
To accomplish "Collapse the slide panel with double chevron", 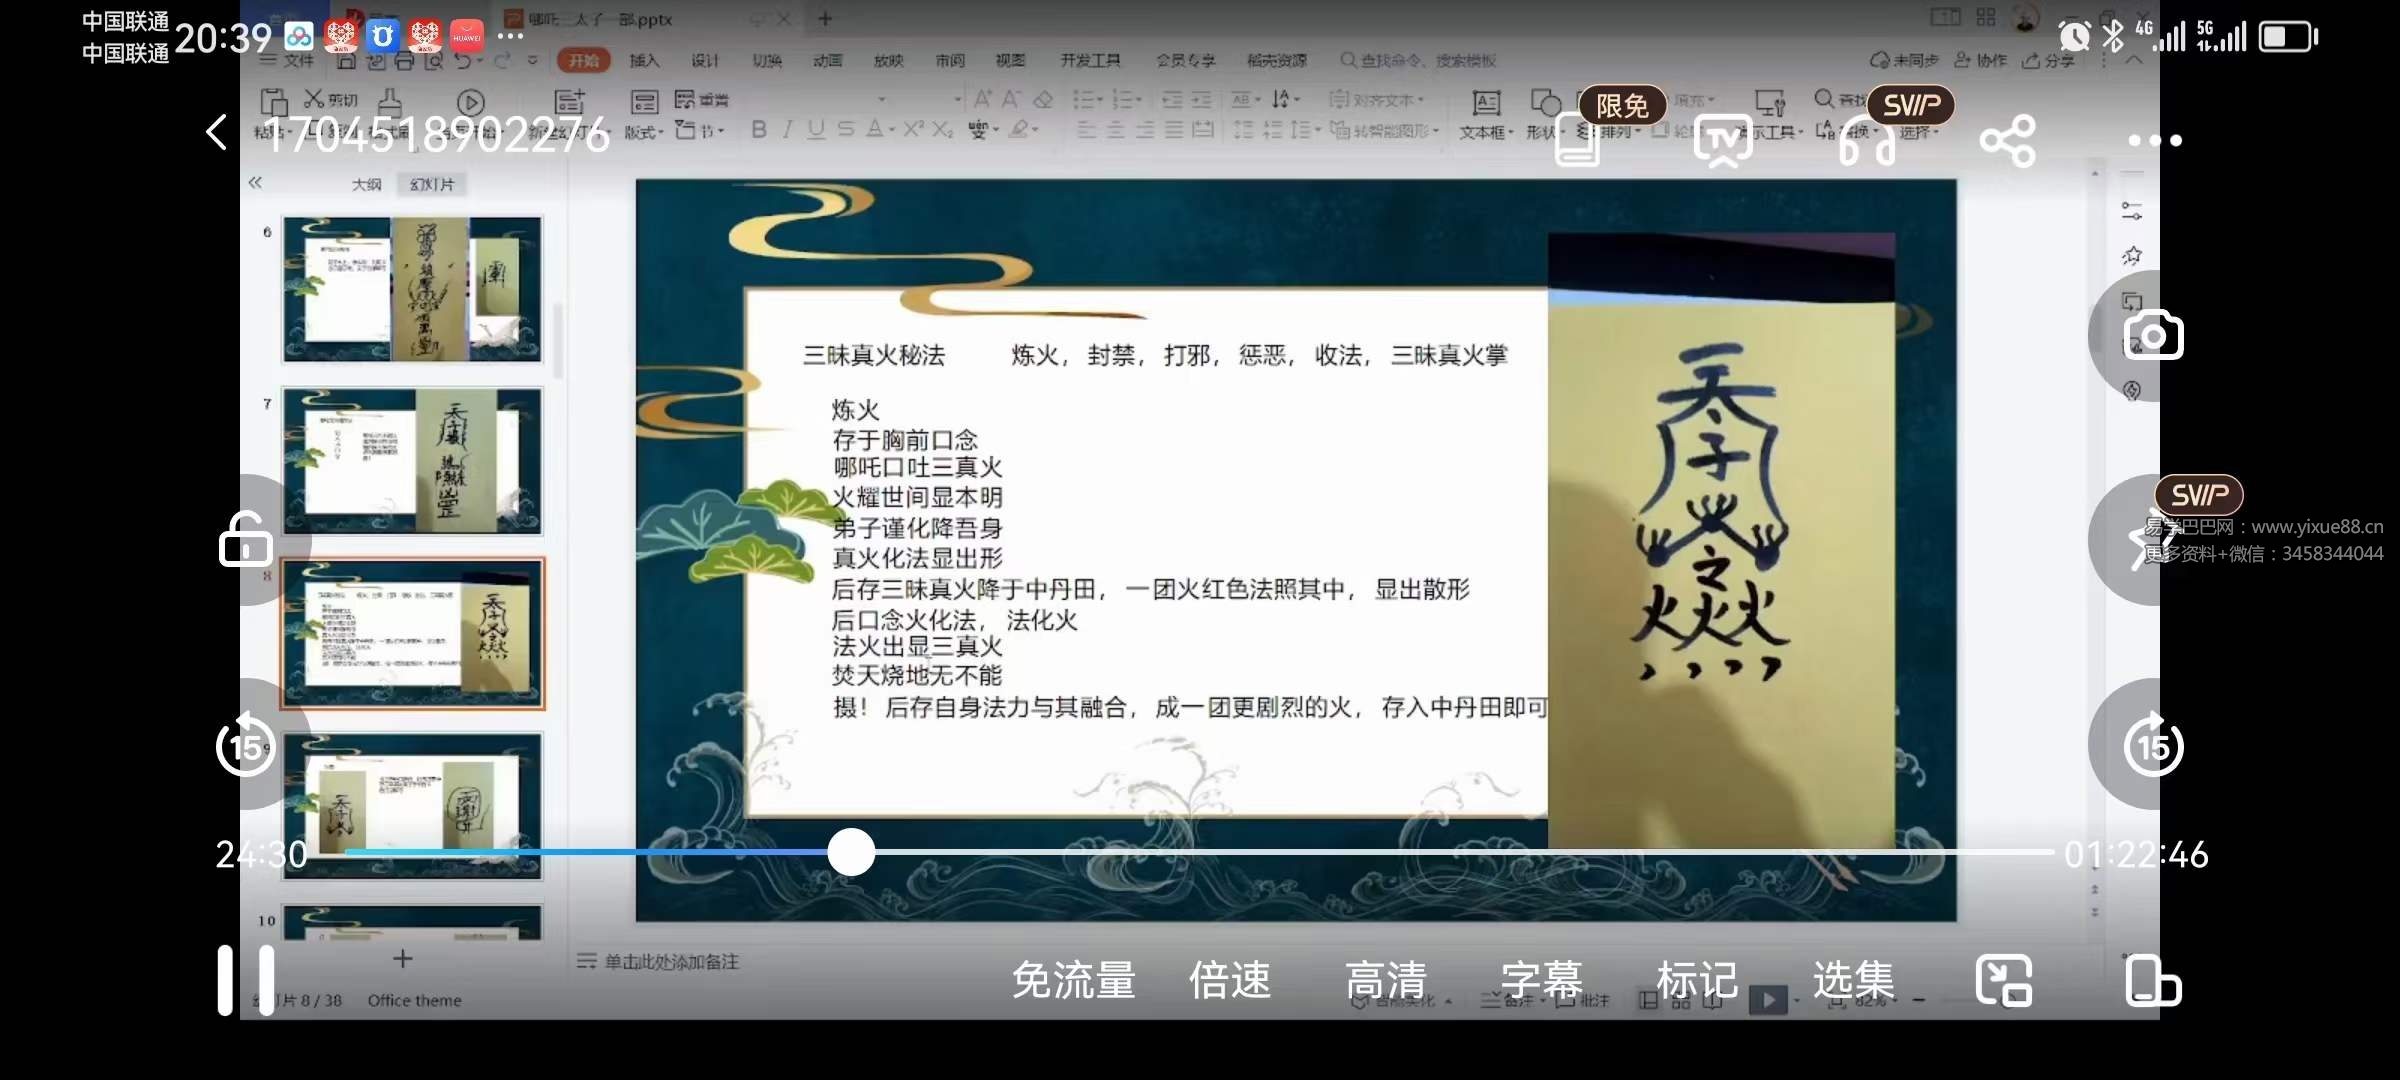I will [x=255, y=182].
